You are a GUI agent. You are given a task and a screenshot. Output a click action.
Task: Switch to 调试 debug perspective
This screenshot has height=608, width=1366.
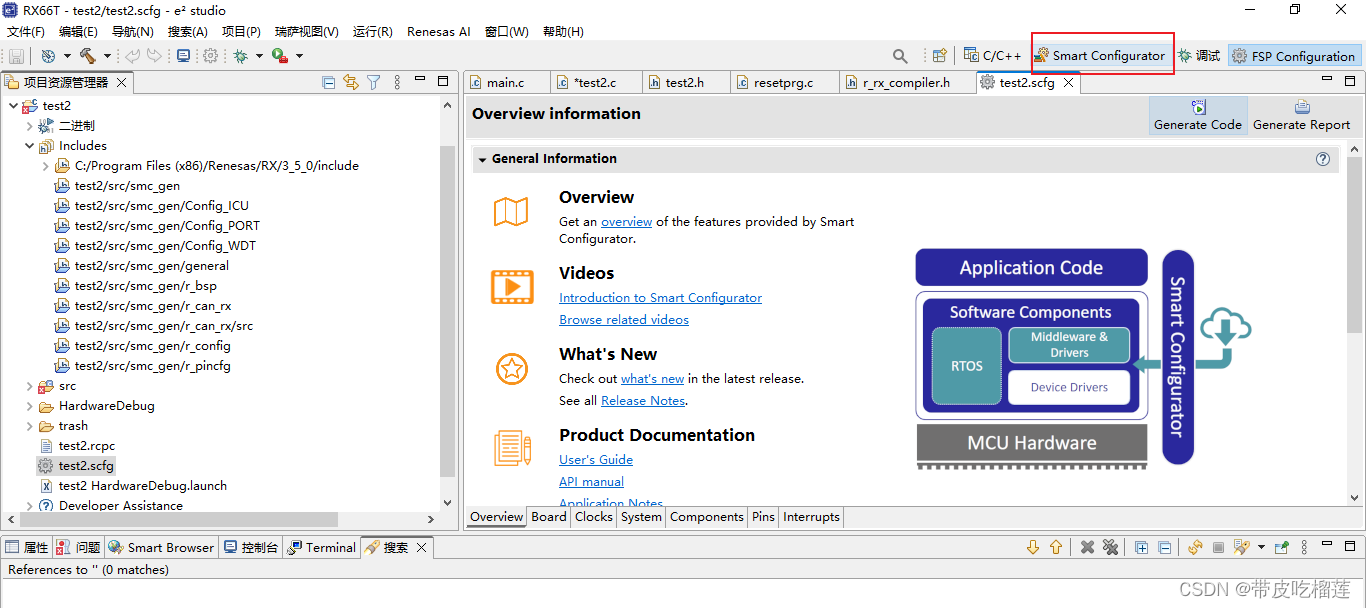click(1199, 56)
